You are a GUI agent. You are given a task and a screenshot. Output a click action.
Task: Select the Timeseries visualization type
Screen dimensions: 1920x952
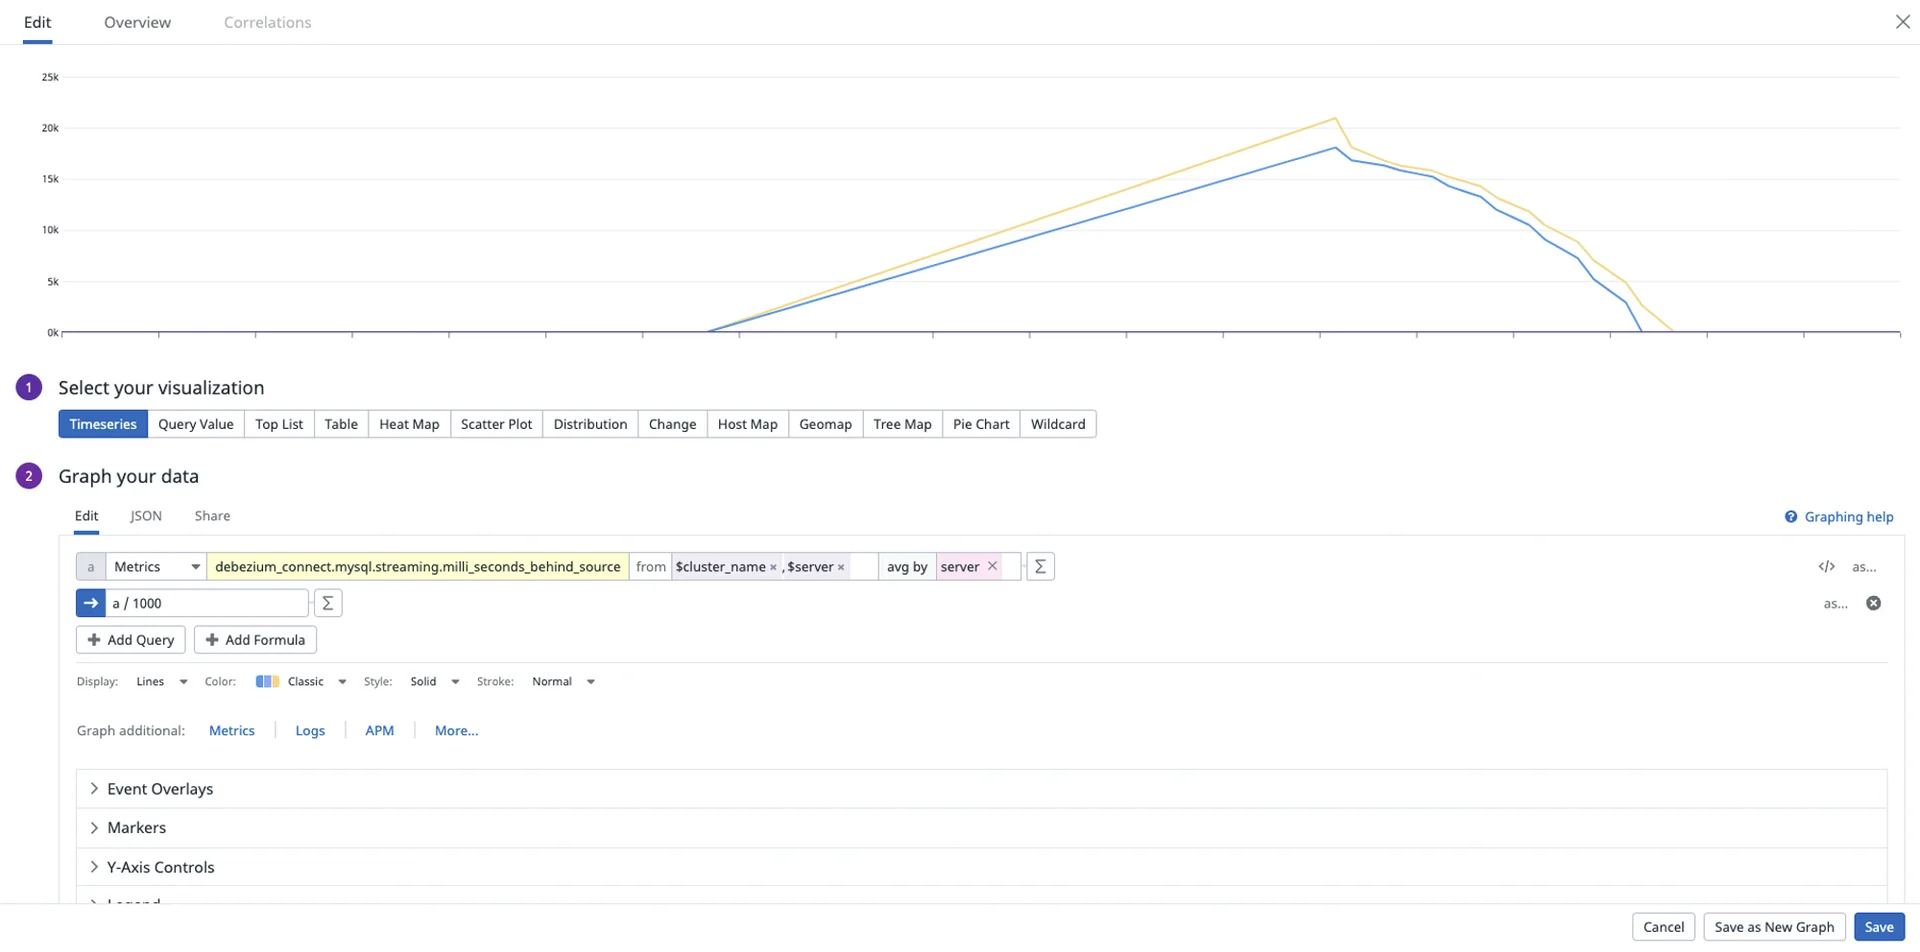coord(103,424)
